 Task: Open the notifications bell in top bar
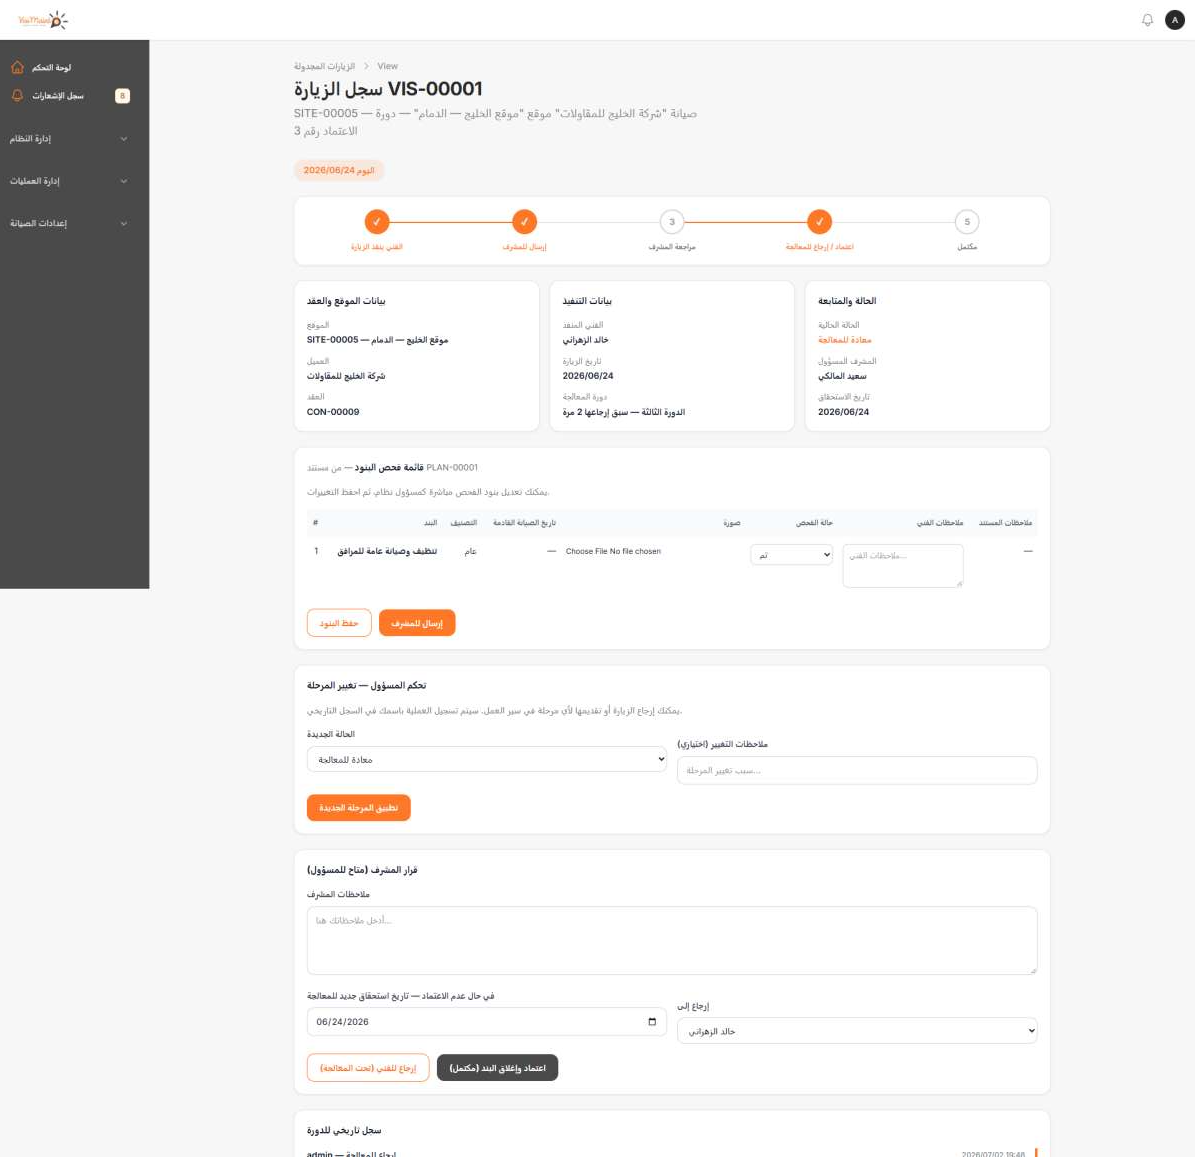point(1147,20)
